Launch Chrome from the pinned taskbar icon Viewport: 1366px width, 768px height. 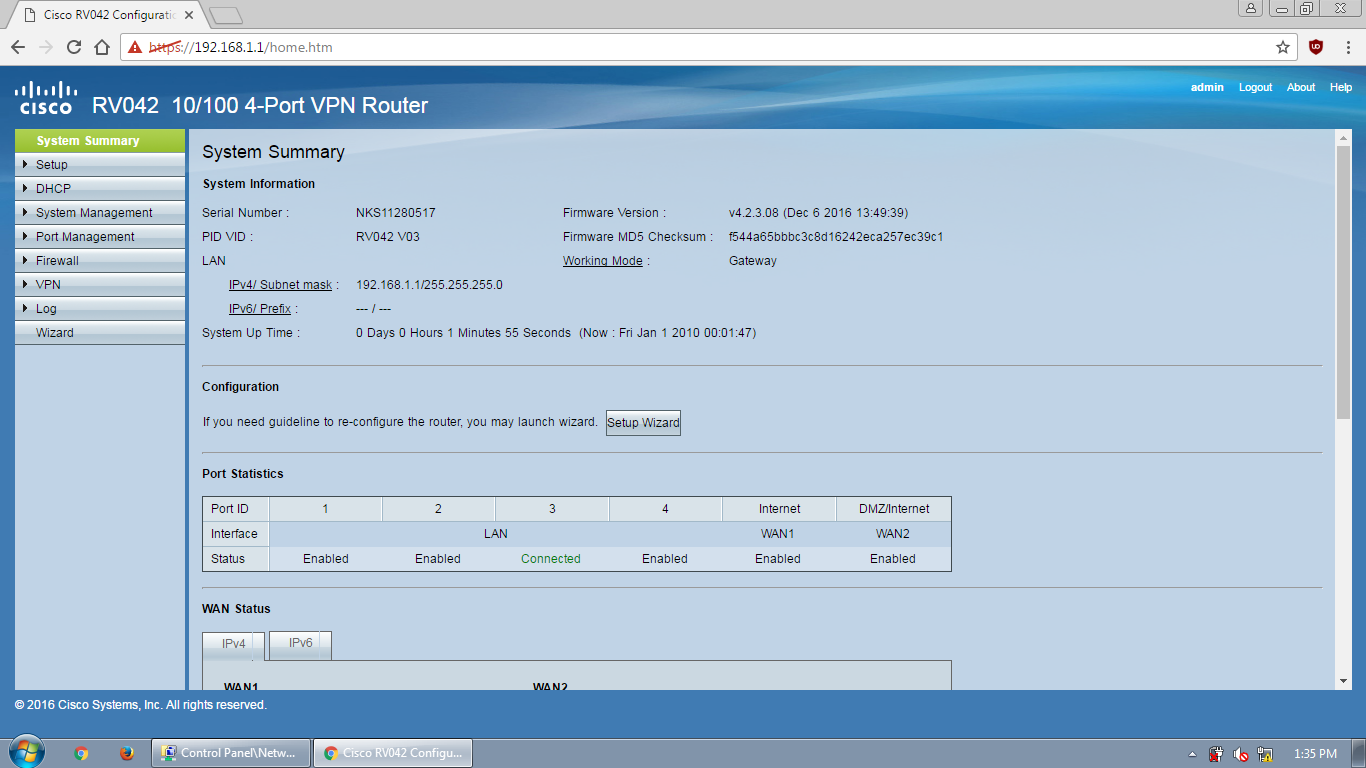click(81, 754)
